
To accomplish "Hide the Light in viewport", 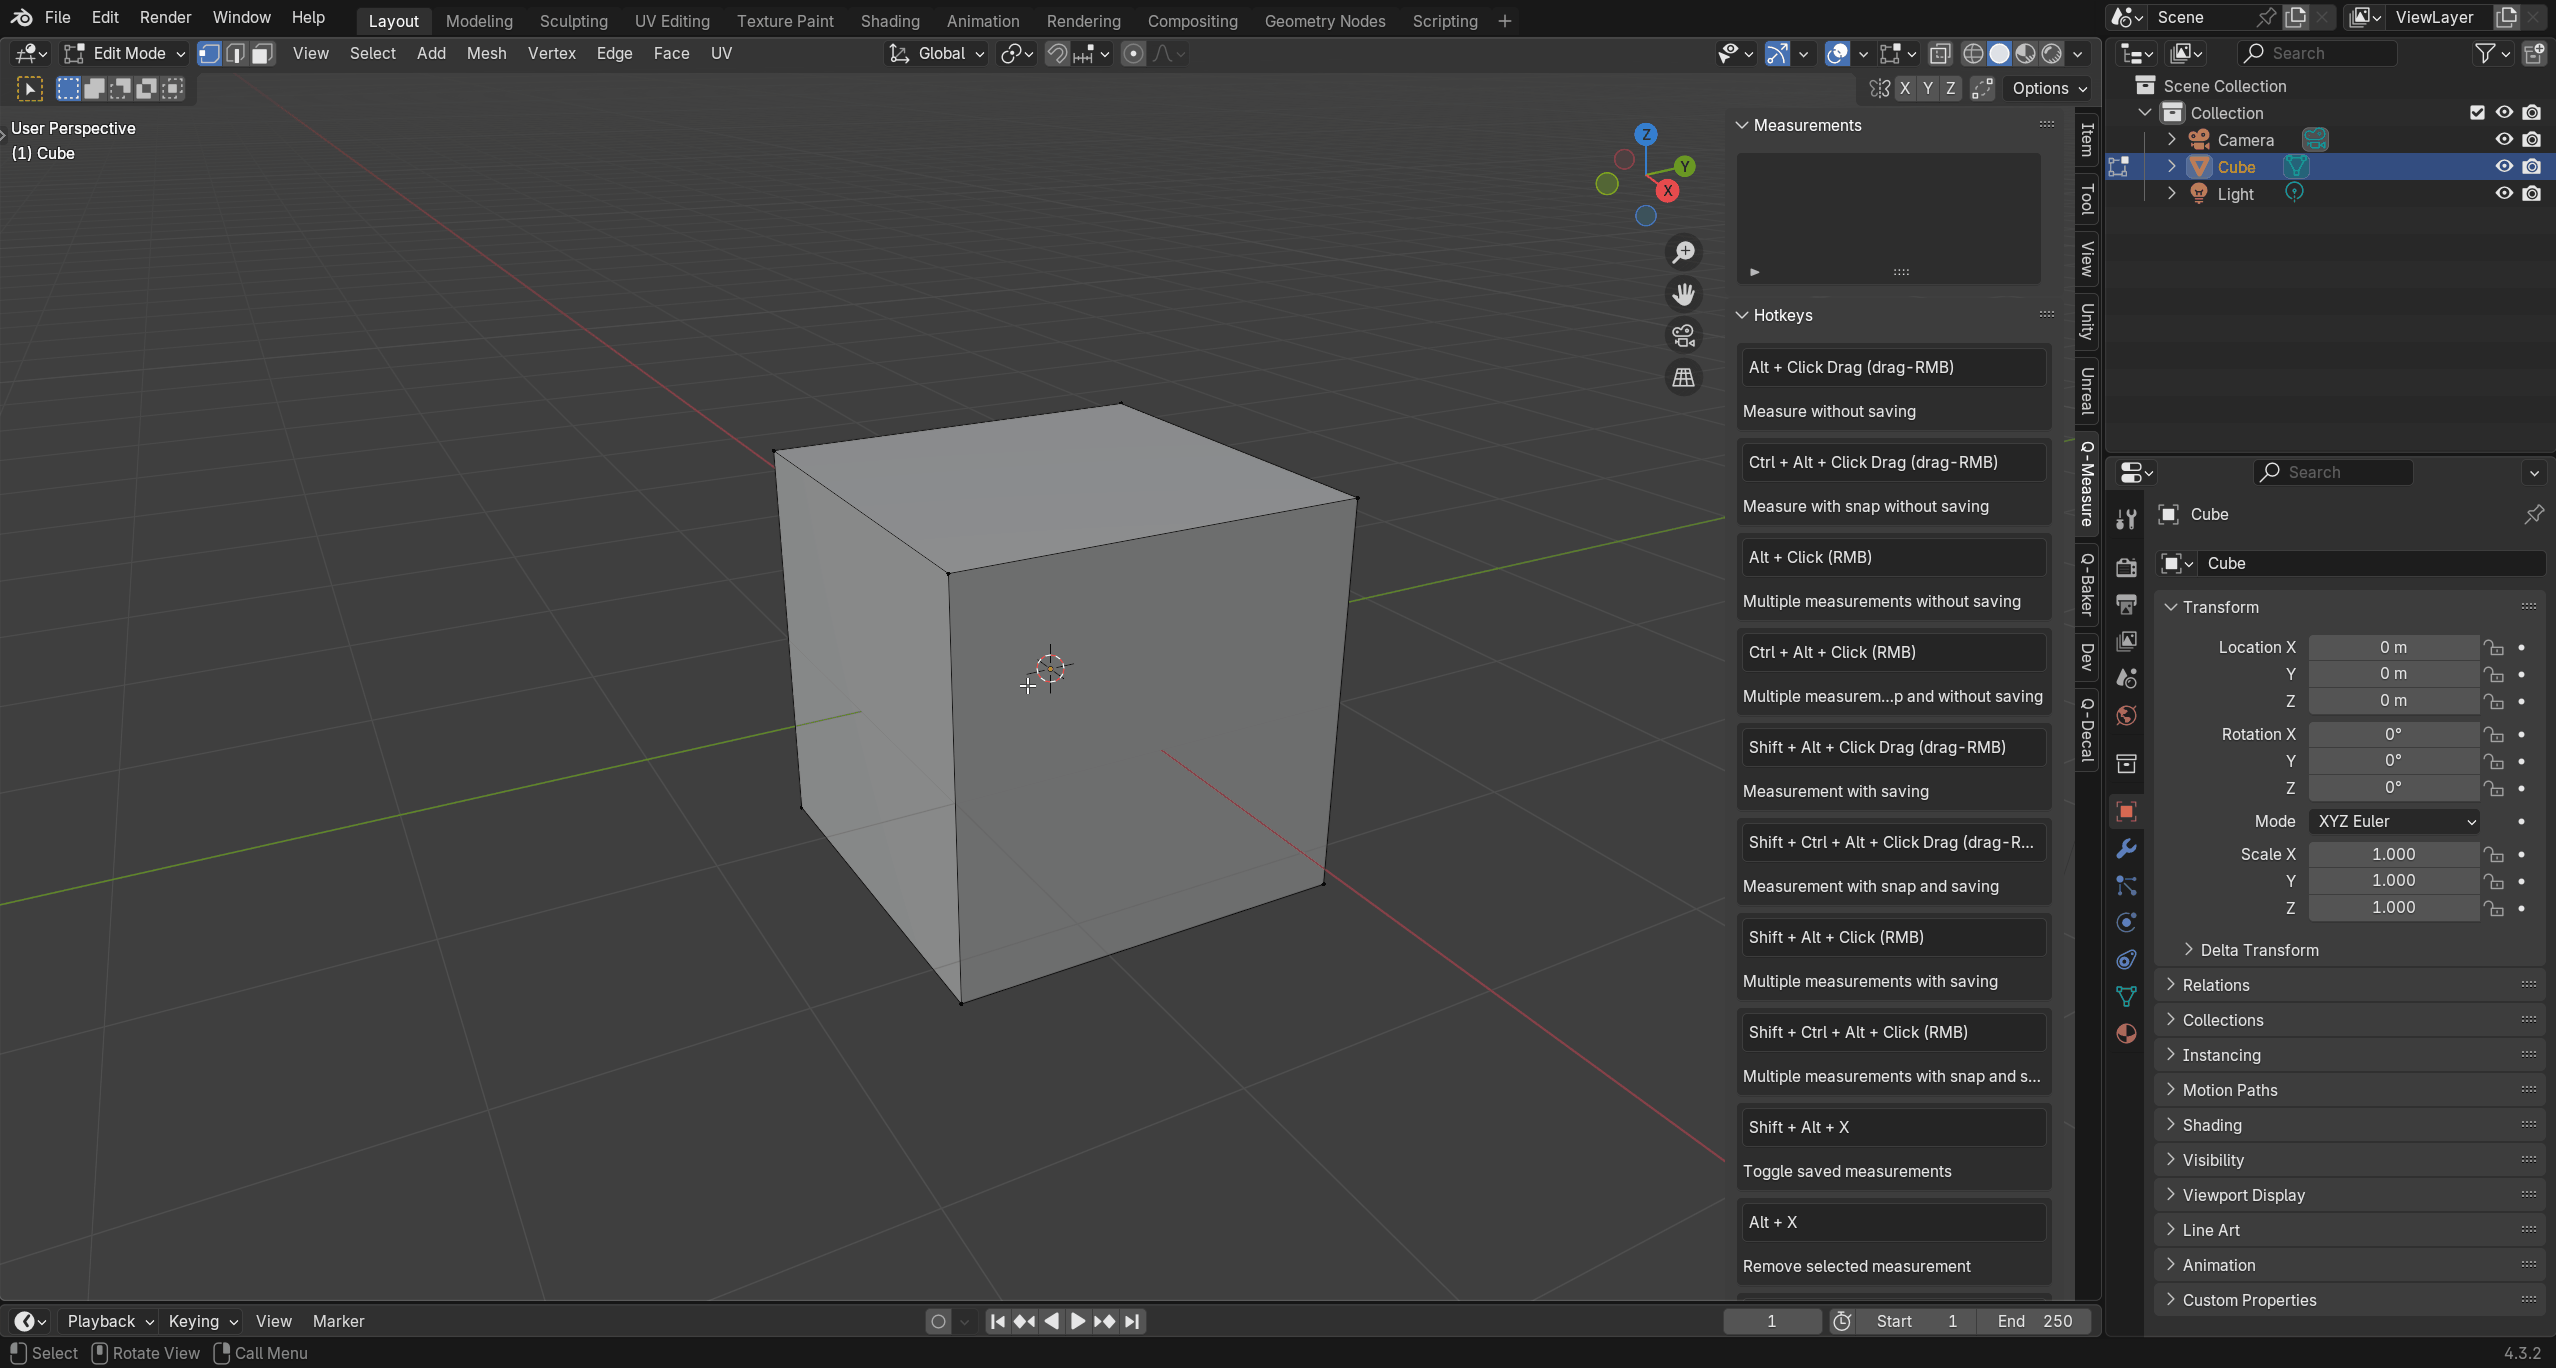I will point(2503,194).
